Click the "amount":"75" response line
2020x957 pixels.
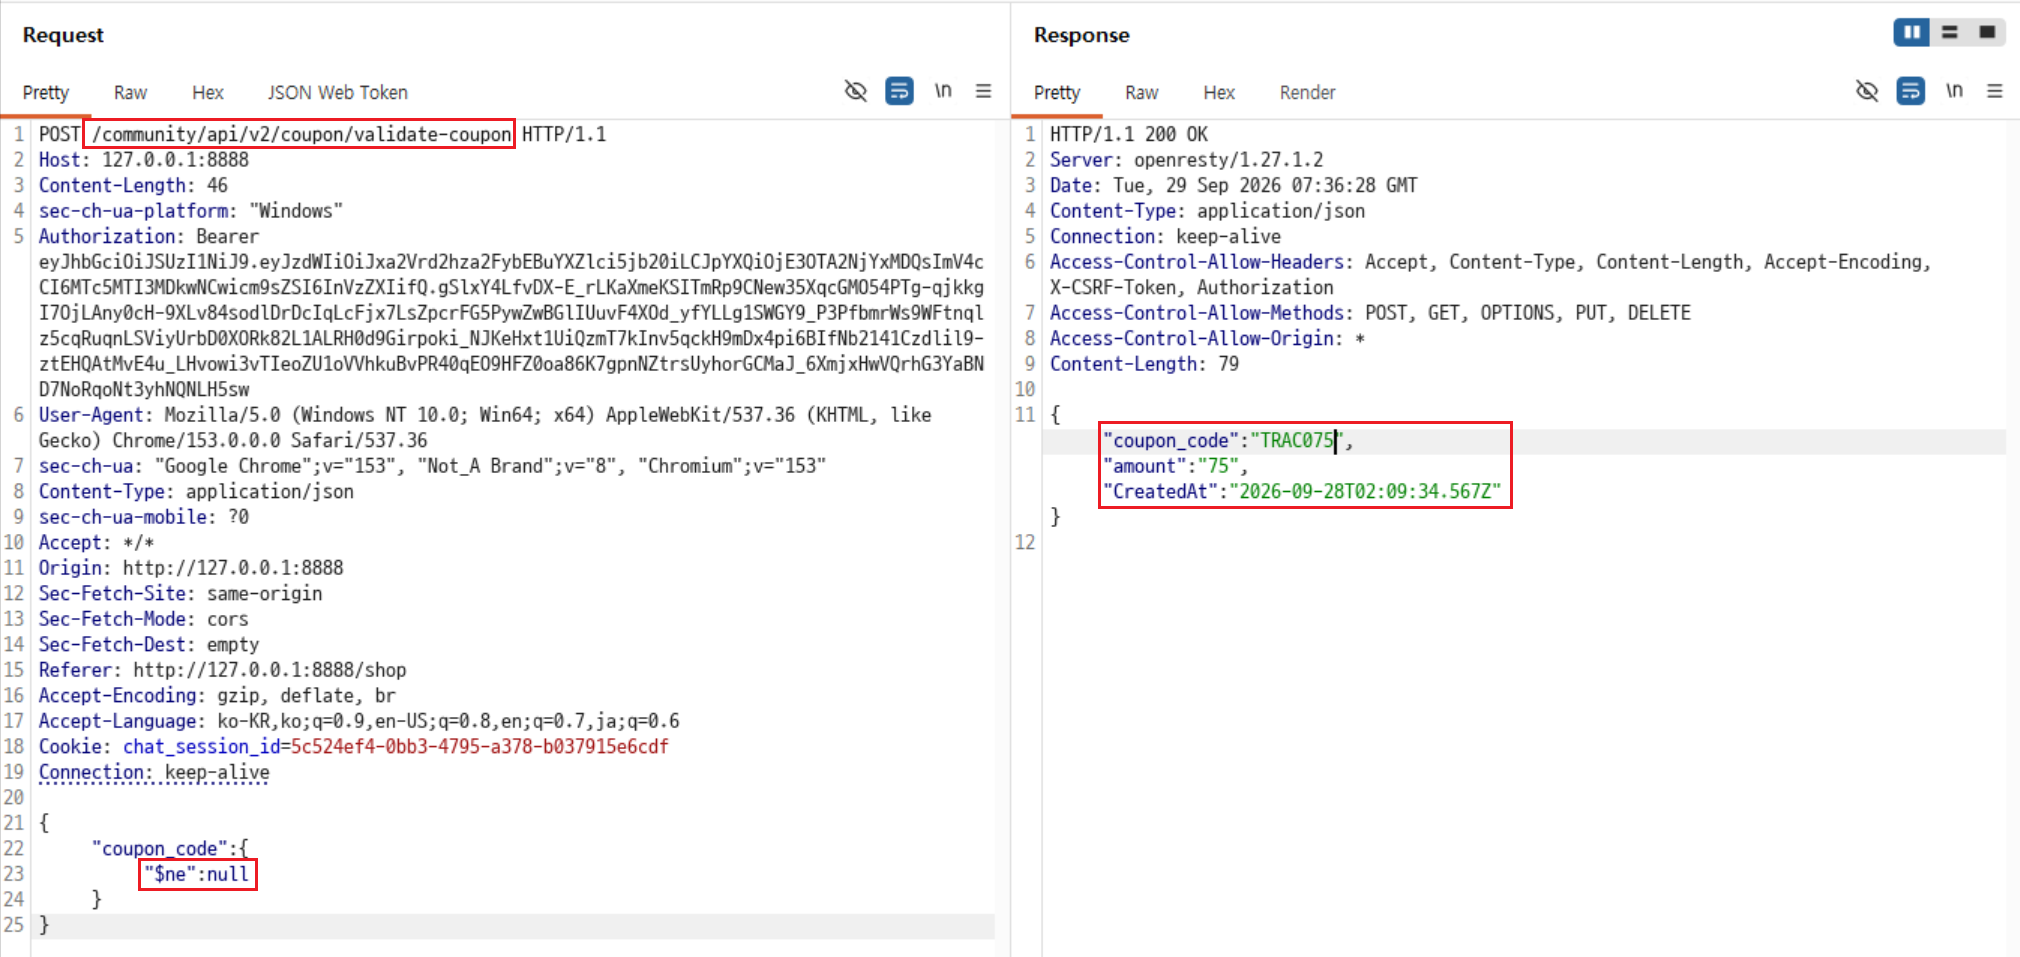point(1175,465)
